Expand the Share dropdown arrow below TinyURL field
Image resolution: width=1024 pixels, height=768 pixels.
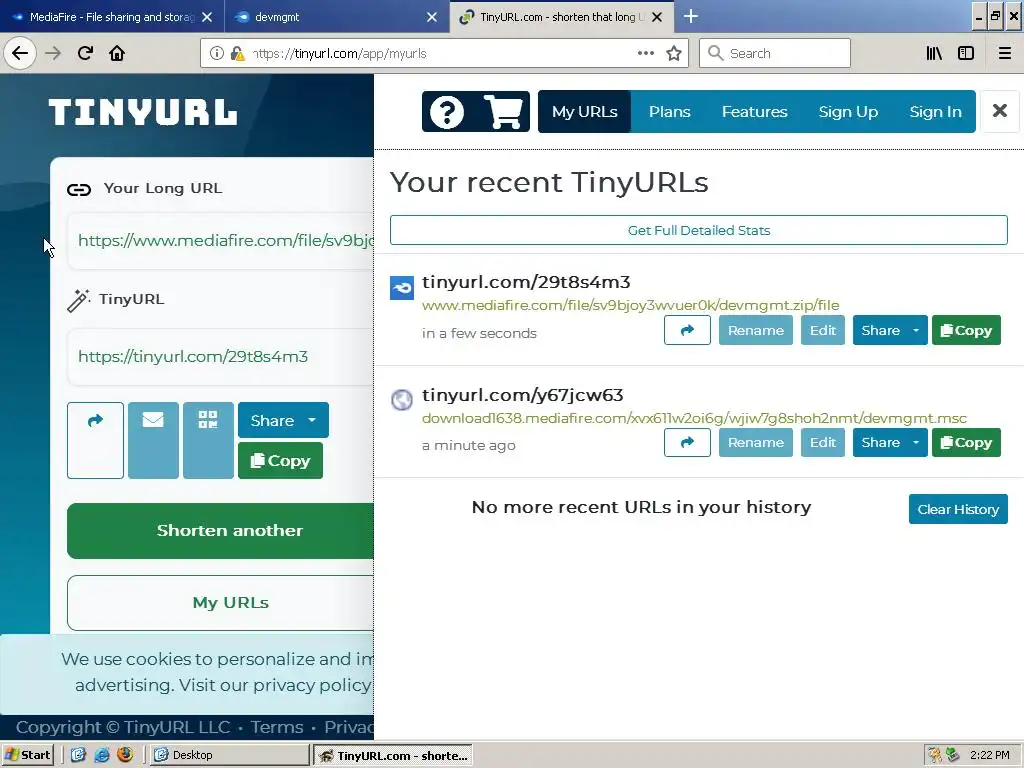coord(312,420)
